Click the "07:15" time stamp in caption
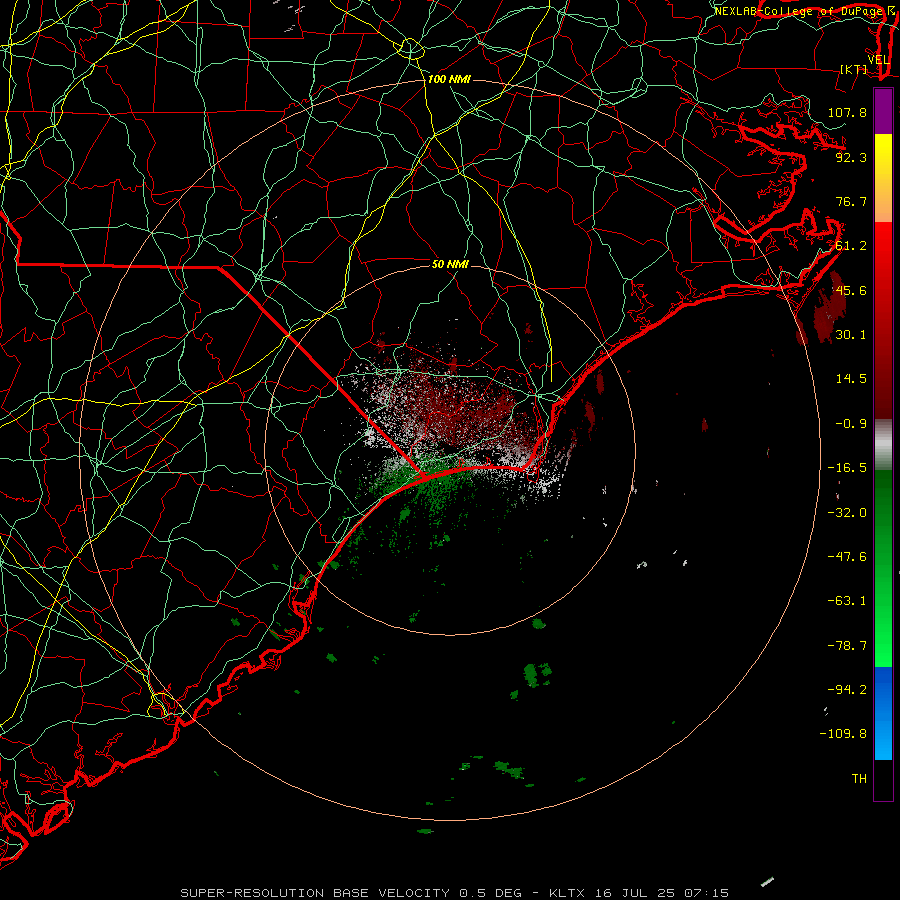The width and height of the screenshot is (900, 900). (x=707, y=893)
